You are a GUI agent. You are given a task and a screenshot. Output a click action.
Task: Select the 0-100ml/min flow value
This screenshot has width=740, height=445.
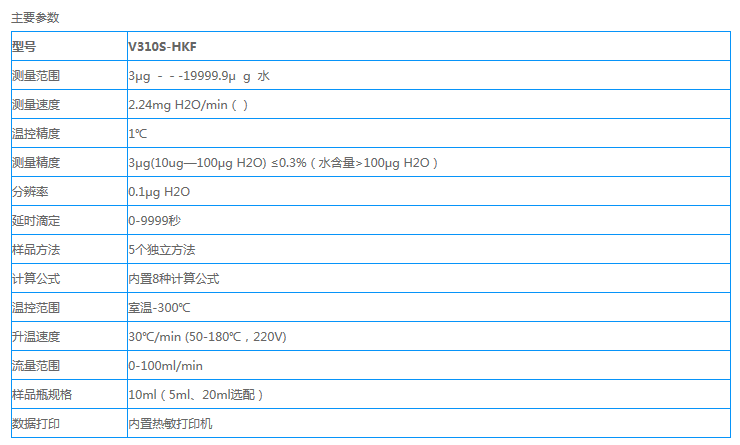pos(165,366)
